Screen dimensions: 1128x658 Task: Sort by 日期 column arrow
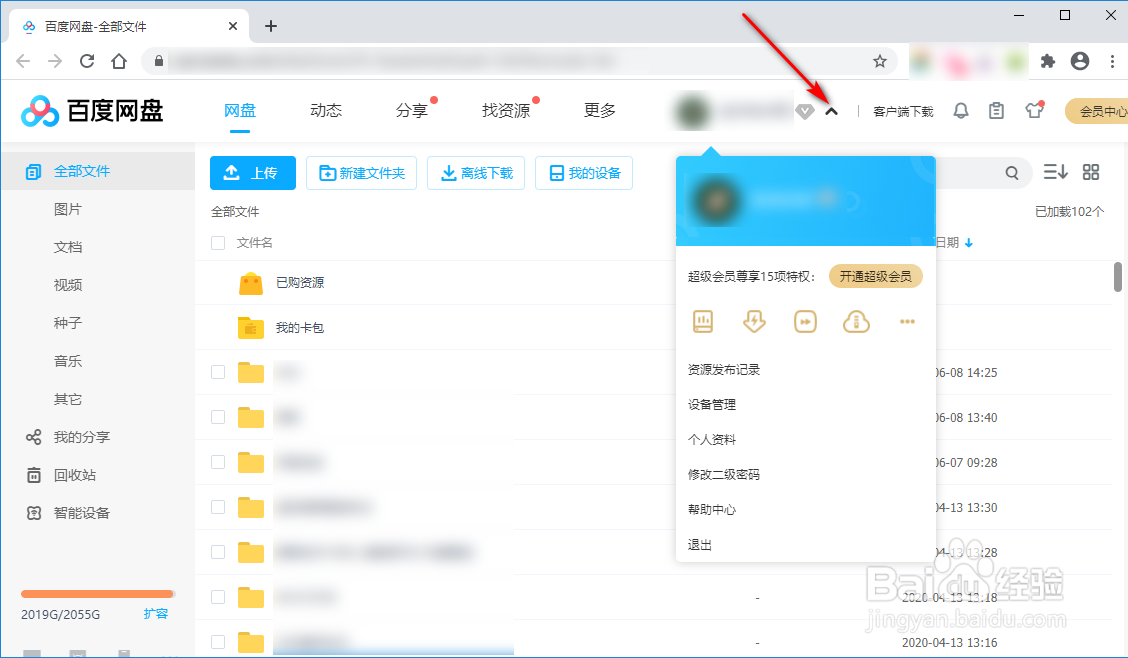click(x=969, y=243)
